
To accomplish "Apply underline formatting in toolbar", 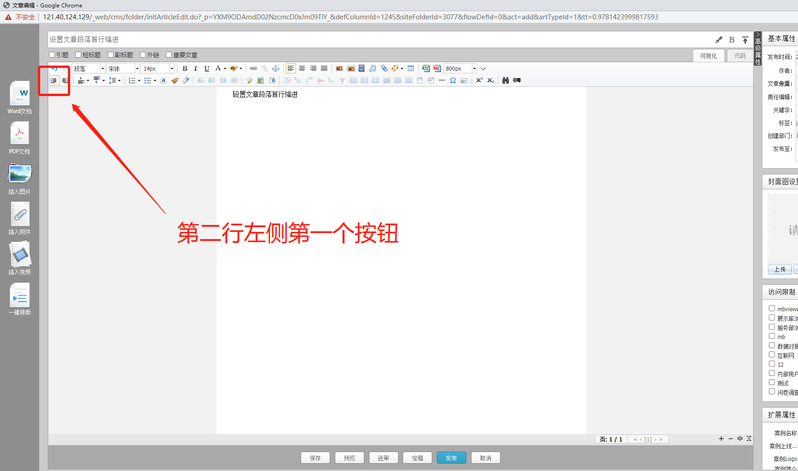I will click(x=206, y=68).
